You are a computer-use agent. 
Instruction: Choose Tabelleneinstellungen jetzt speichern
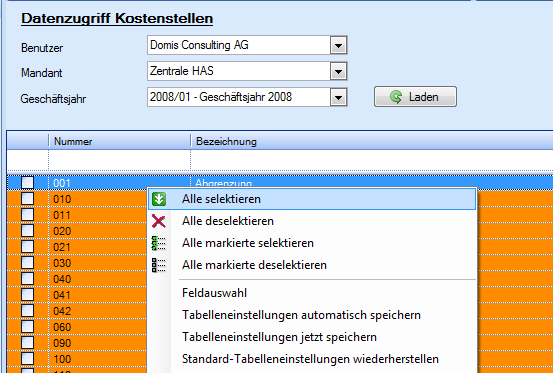tap(312, 337)
